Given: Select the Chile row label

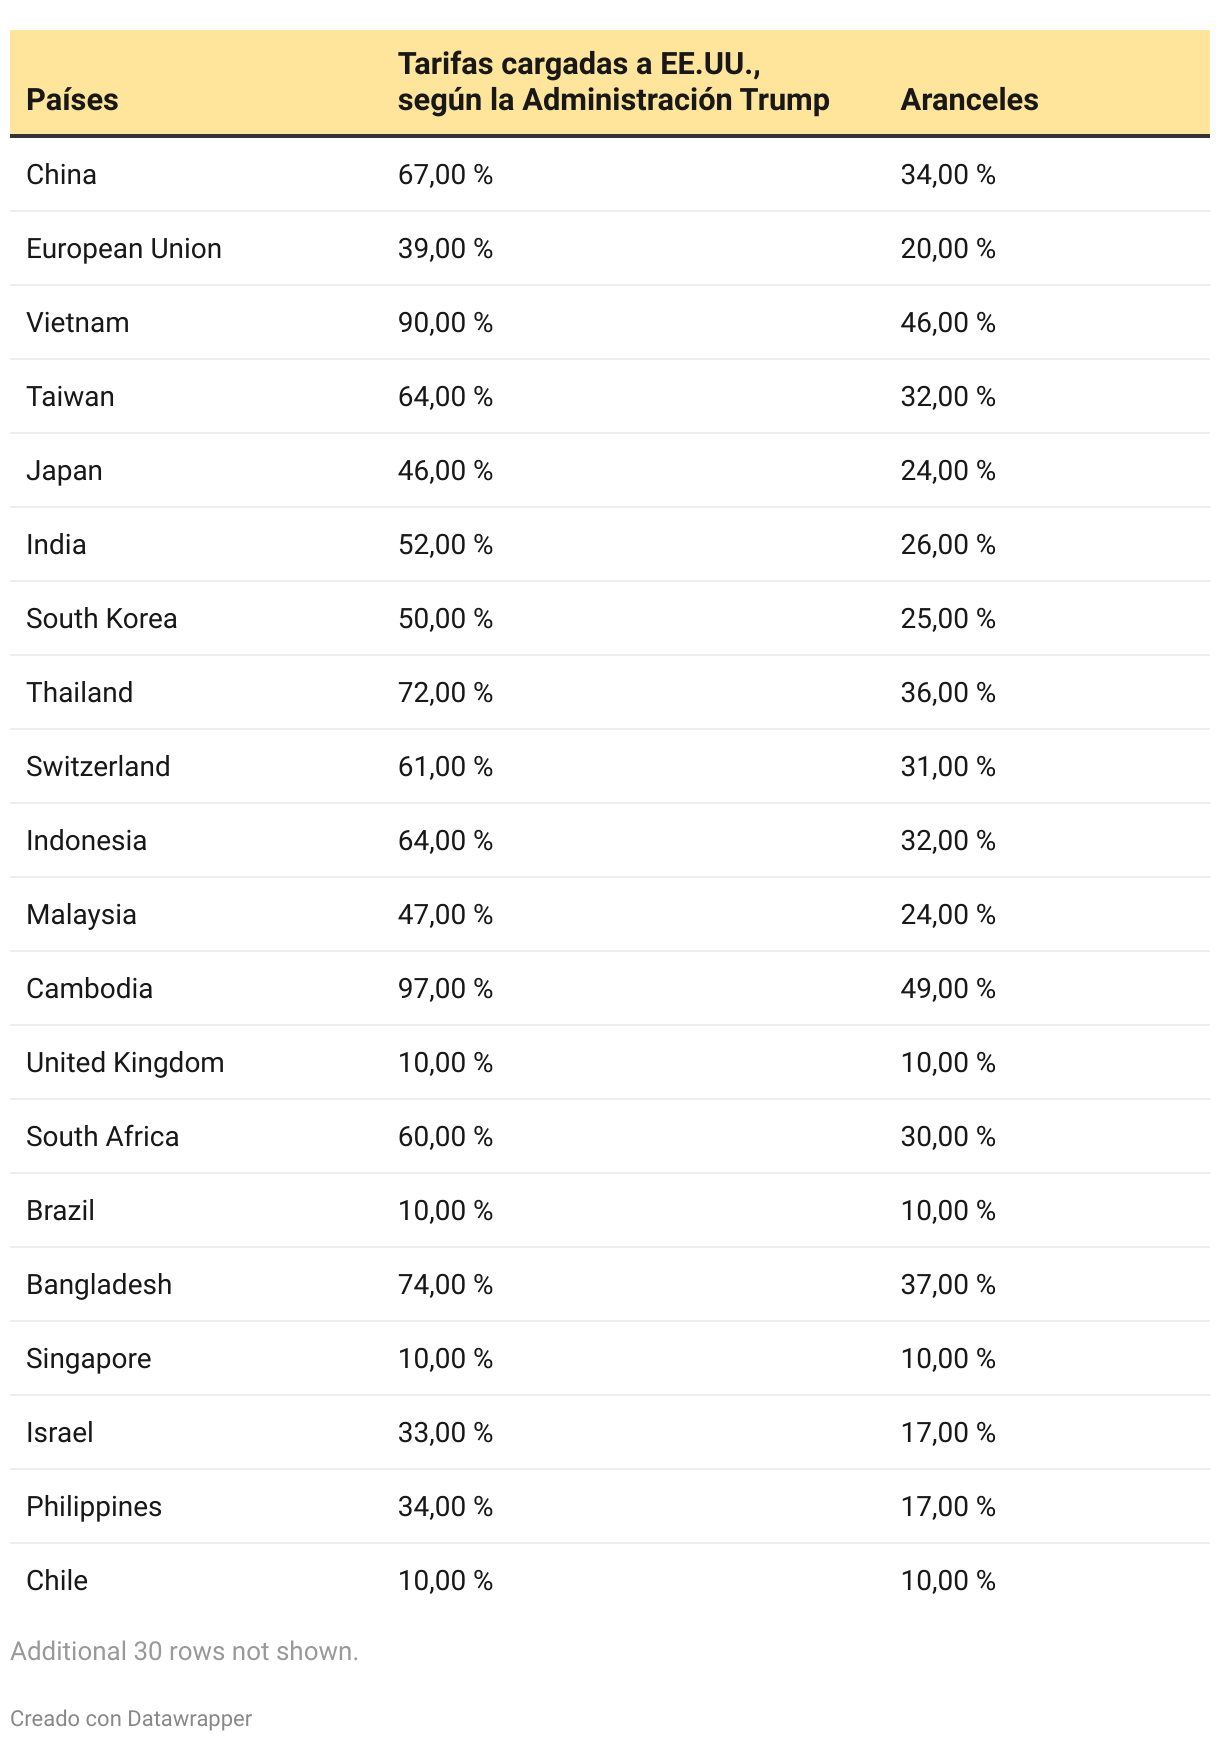Looking at the screenshot, I should coord(57,1581).
